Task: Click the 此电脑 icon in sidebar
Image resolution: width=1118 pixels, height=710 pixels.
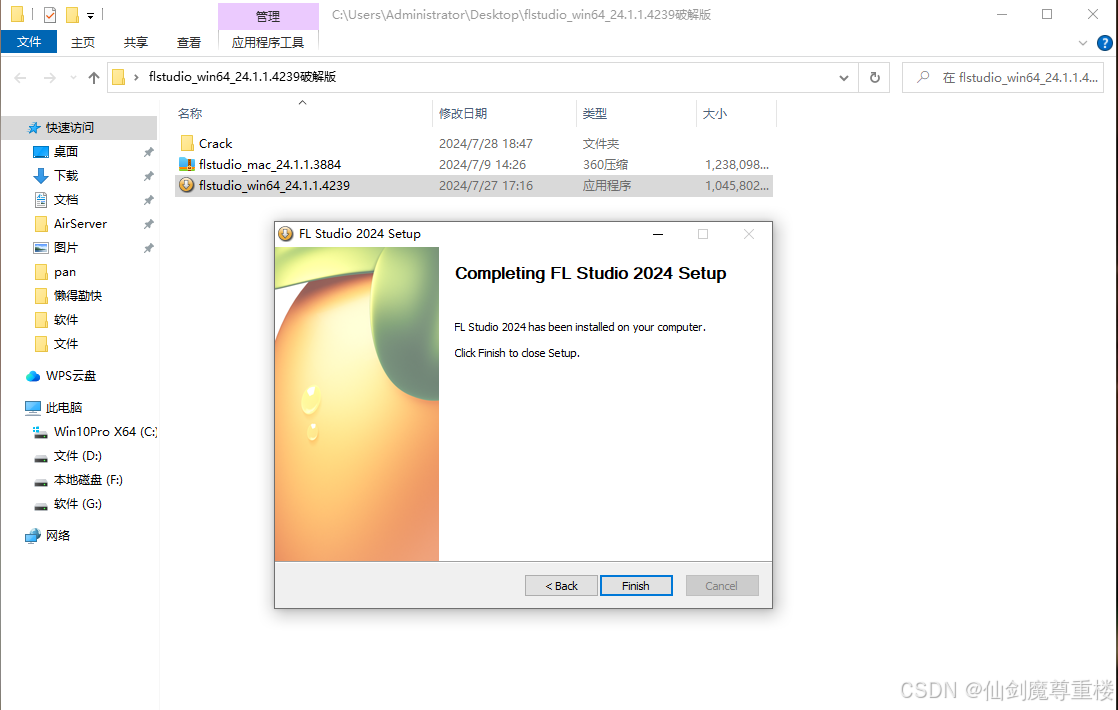Action: coord(34,408)
